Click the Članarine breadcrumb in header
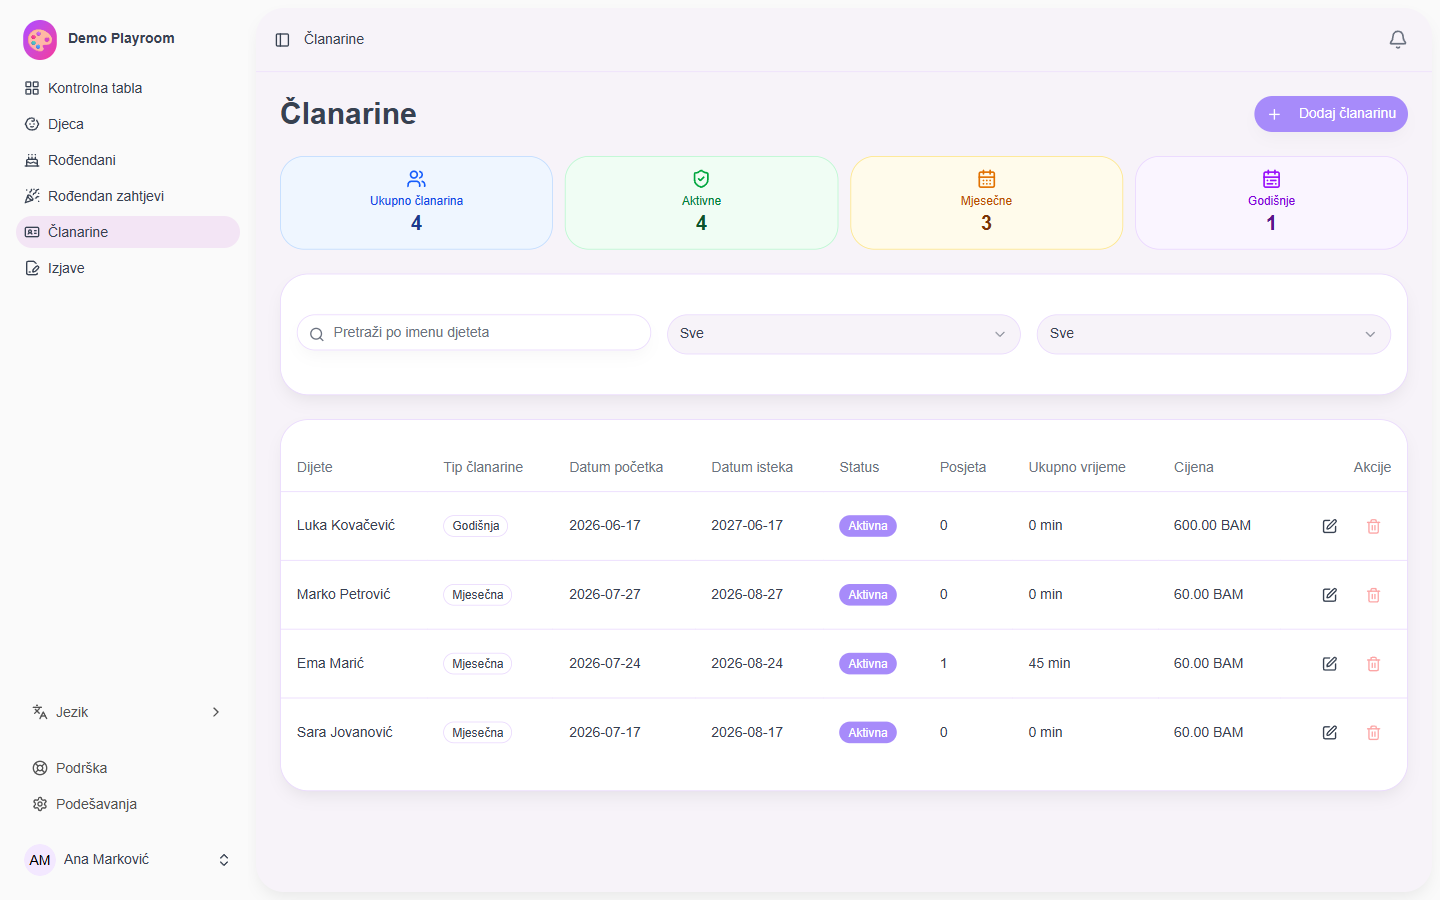 coord(334,39)
